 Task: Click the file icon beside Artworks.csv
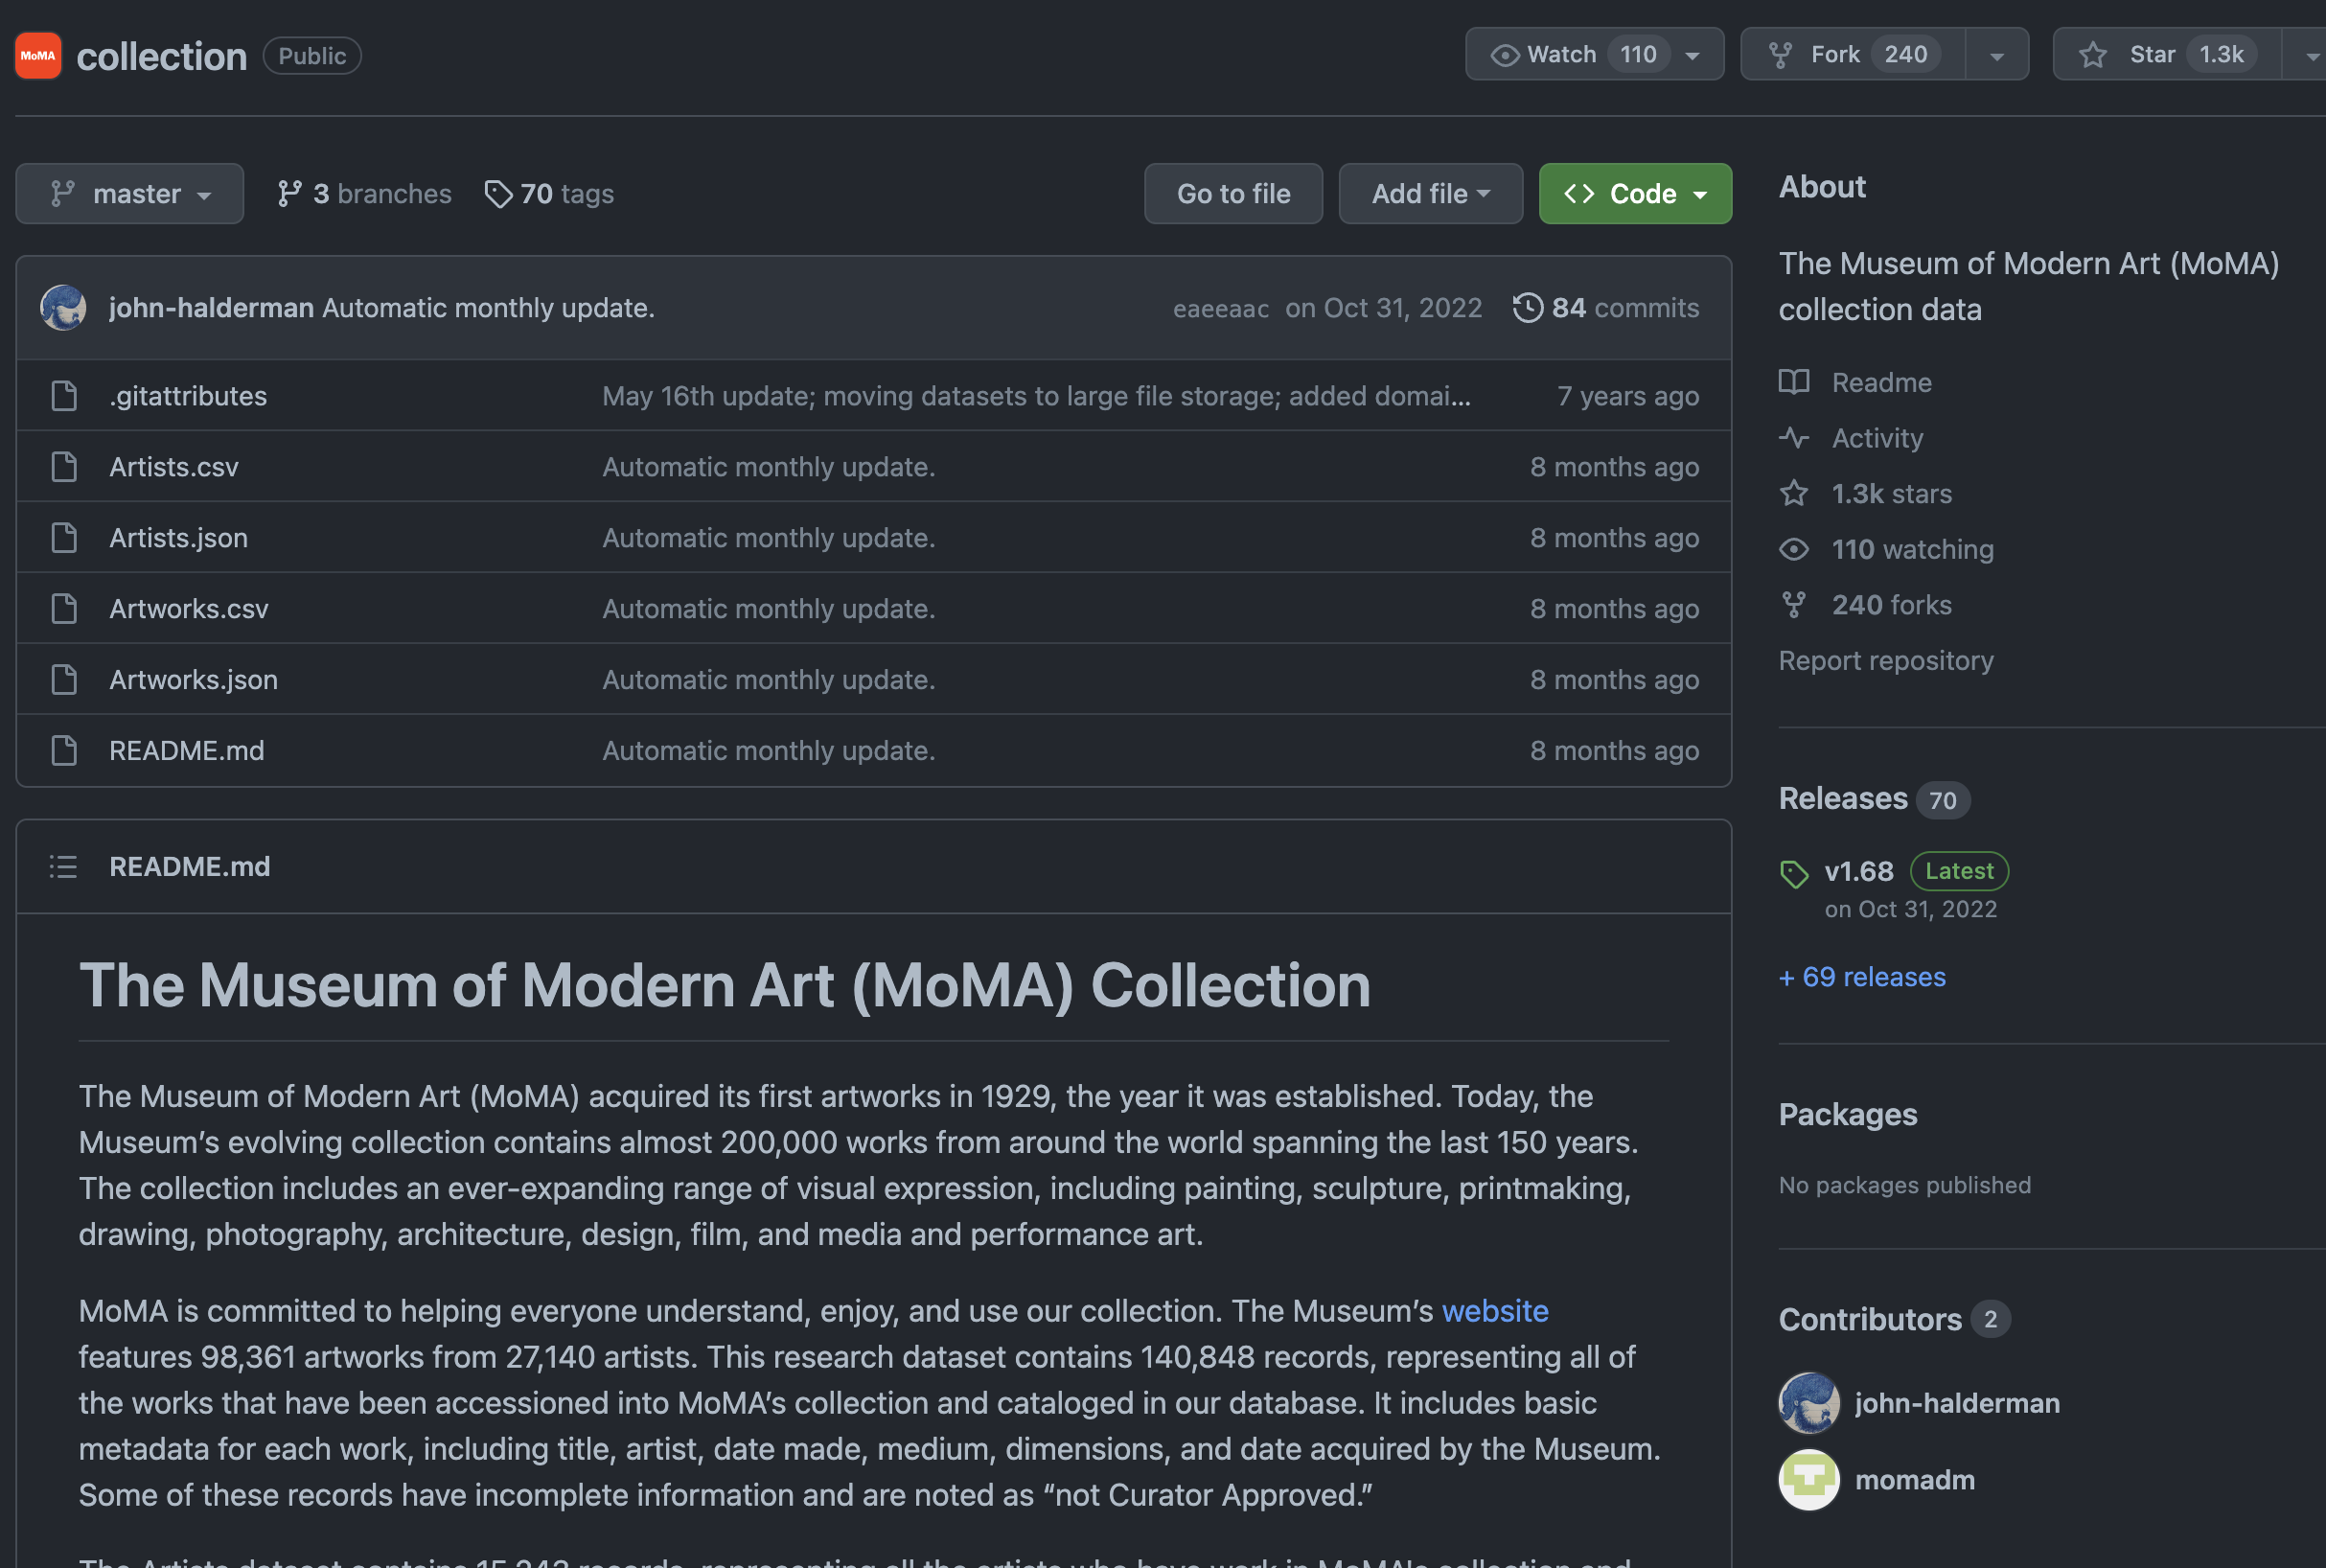[64, 609]
